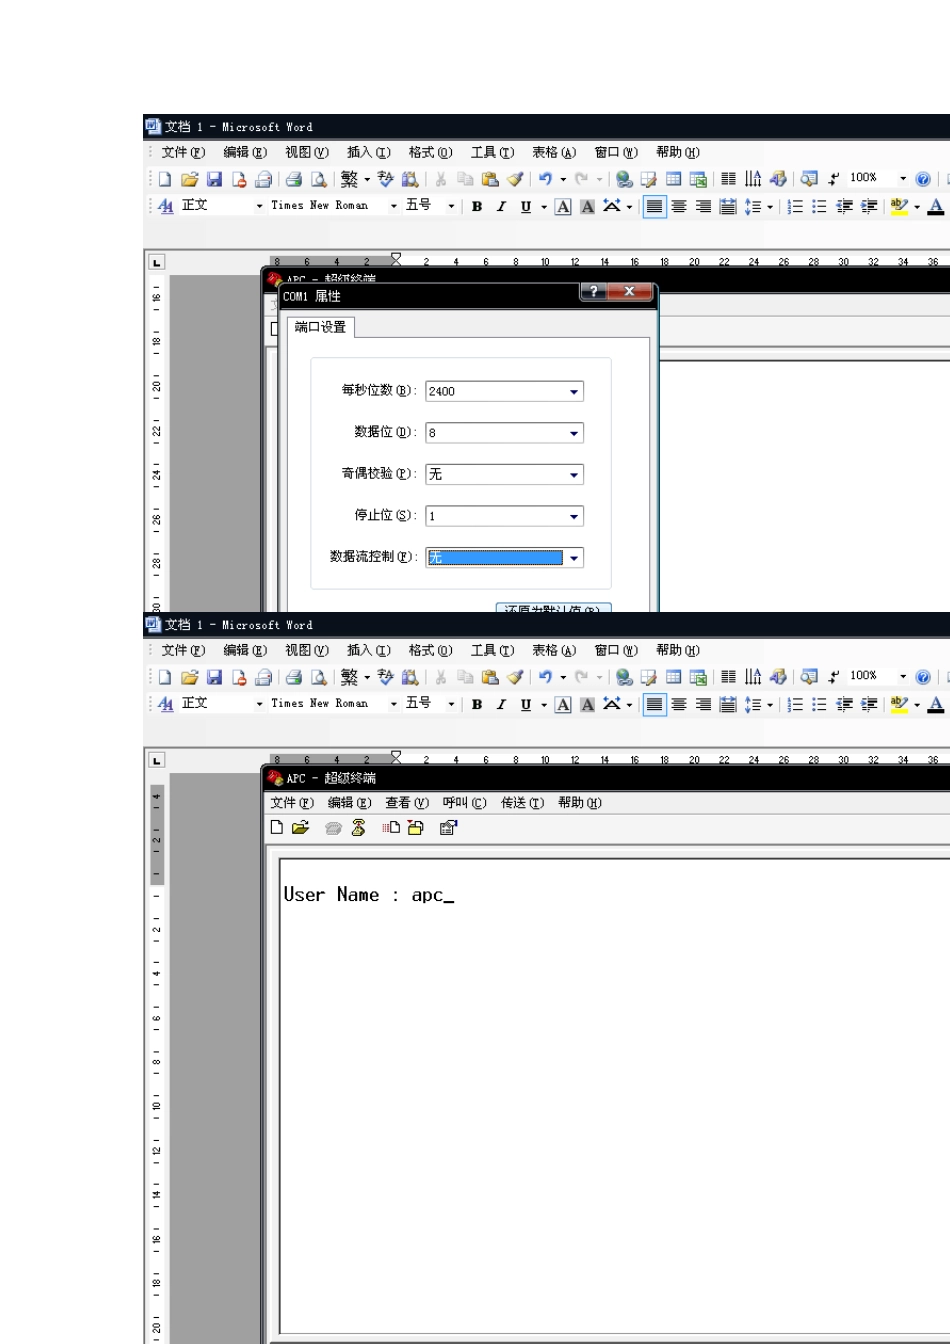The width and height of the screenshot is (950, 1344).
Task: Click the Font Color button in upper Word window
Action: coord(935,207)
